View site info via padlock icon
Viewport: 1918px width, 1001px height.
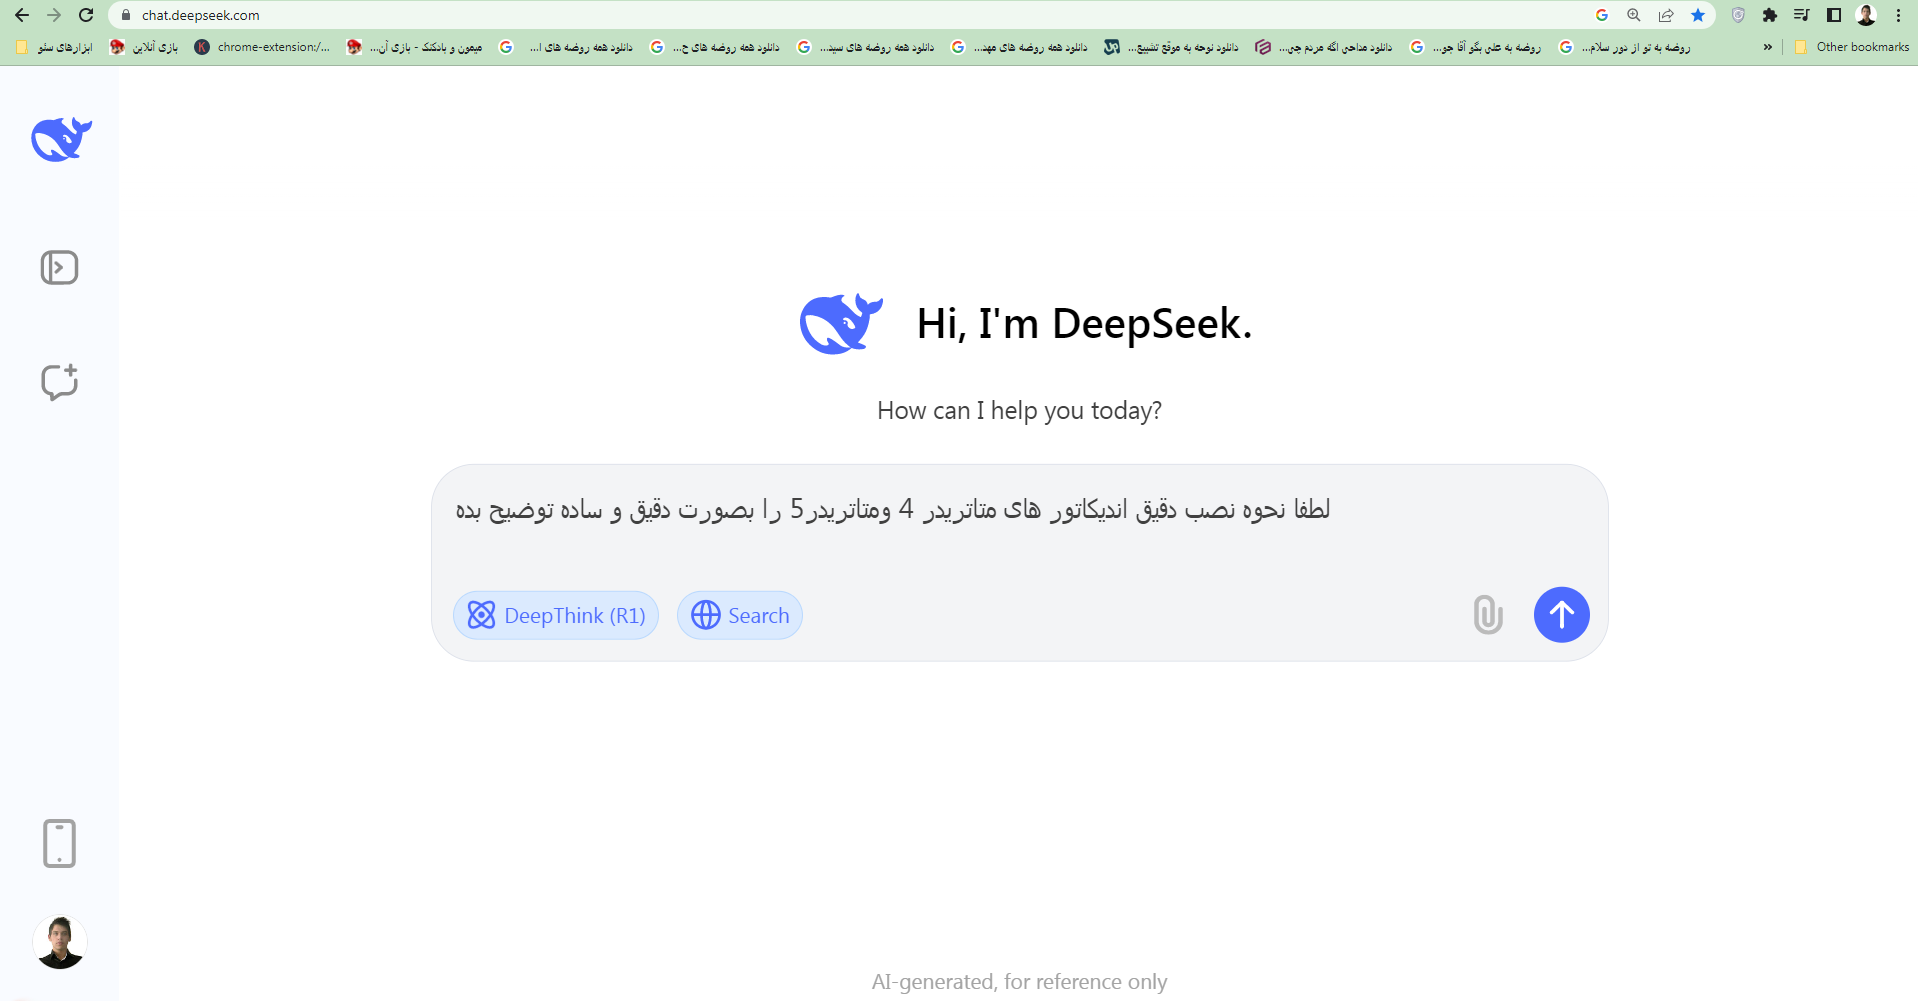126,15
